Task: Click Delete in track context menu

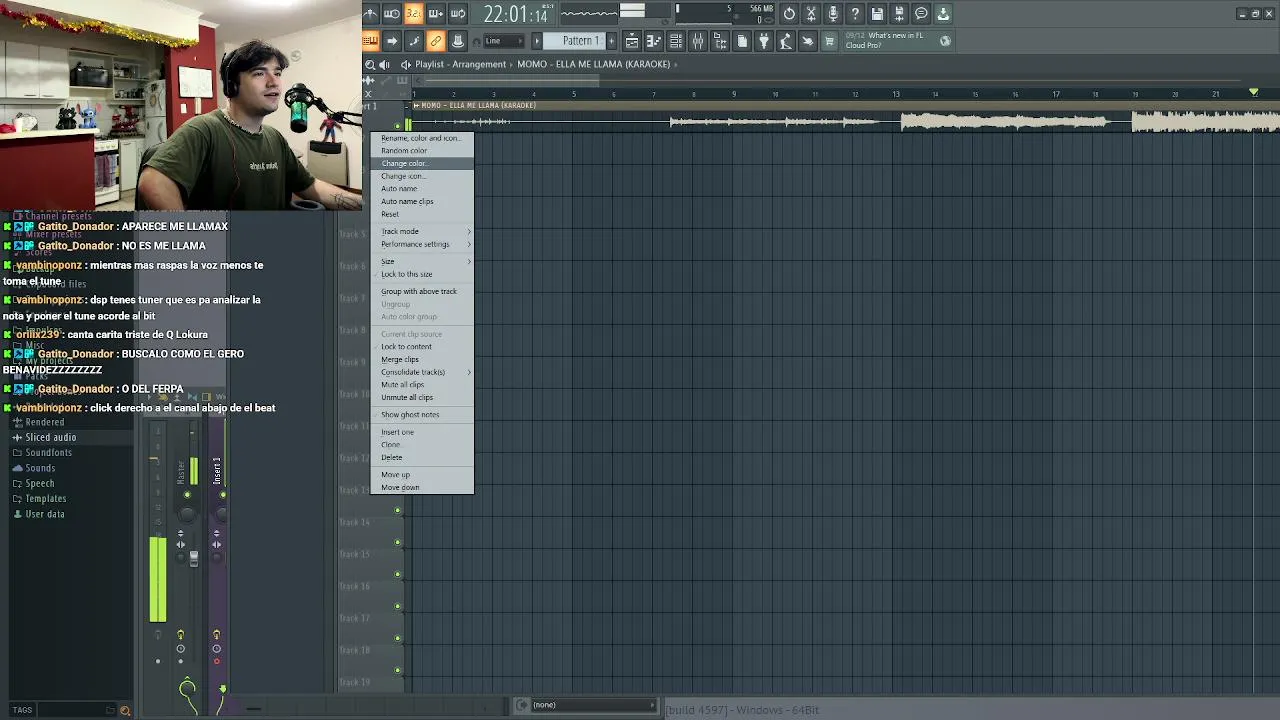Action: point(422,457)
